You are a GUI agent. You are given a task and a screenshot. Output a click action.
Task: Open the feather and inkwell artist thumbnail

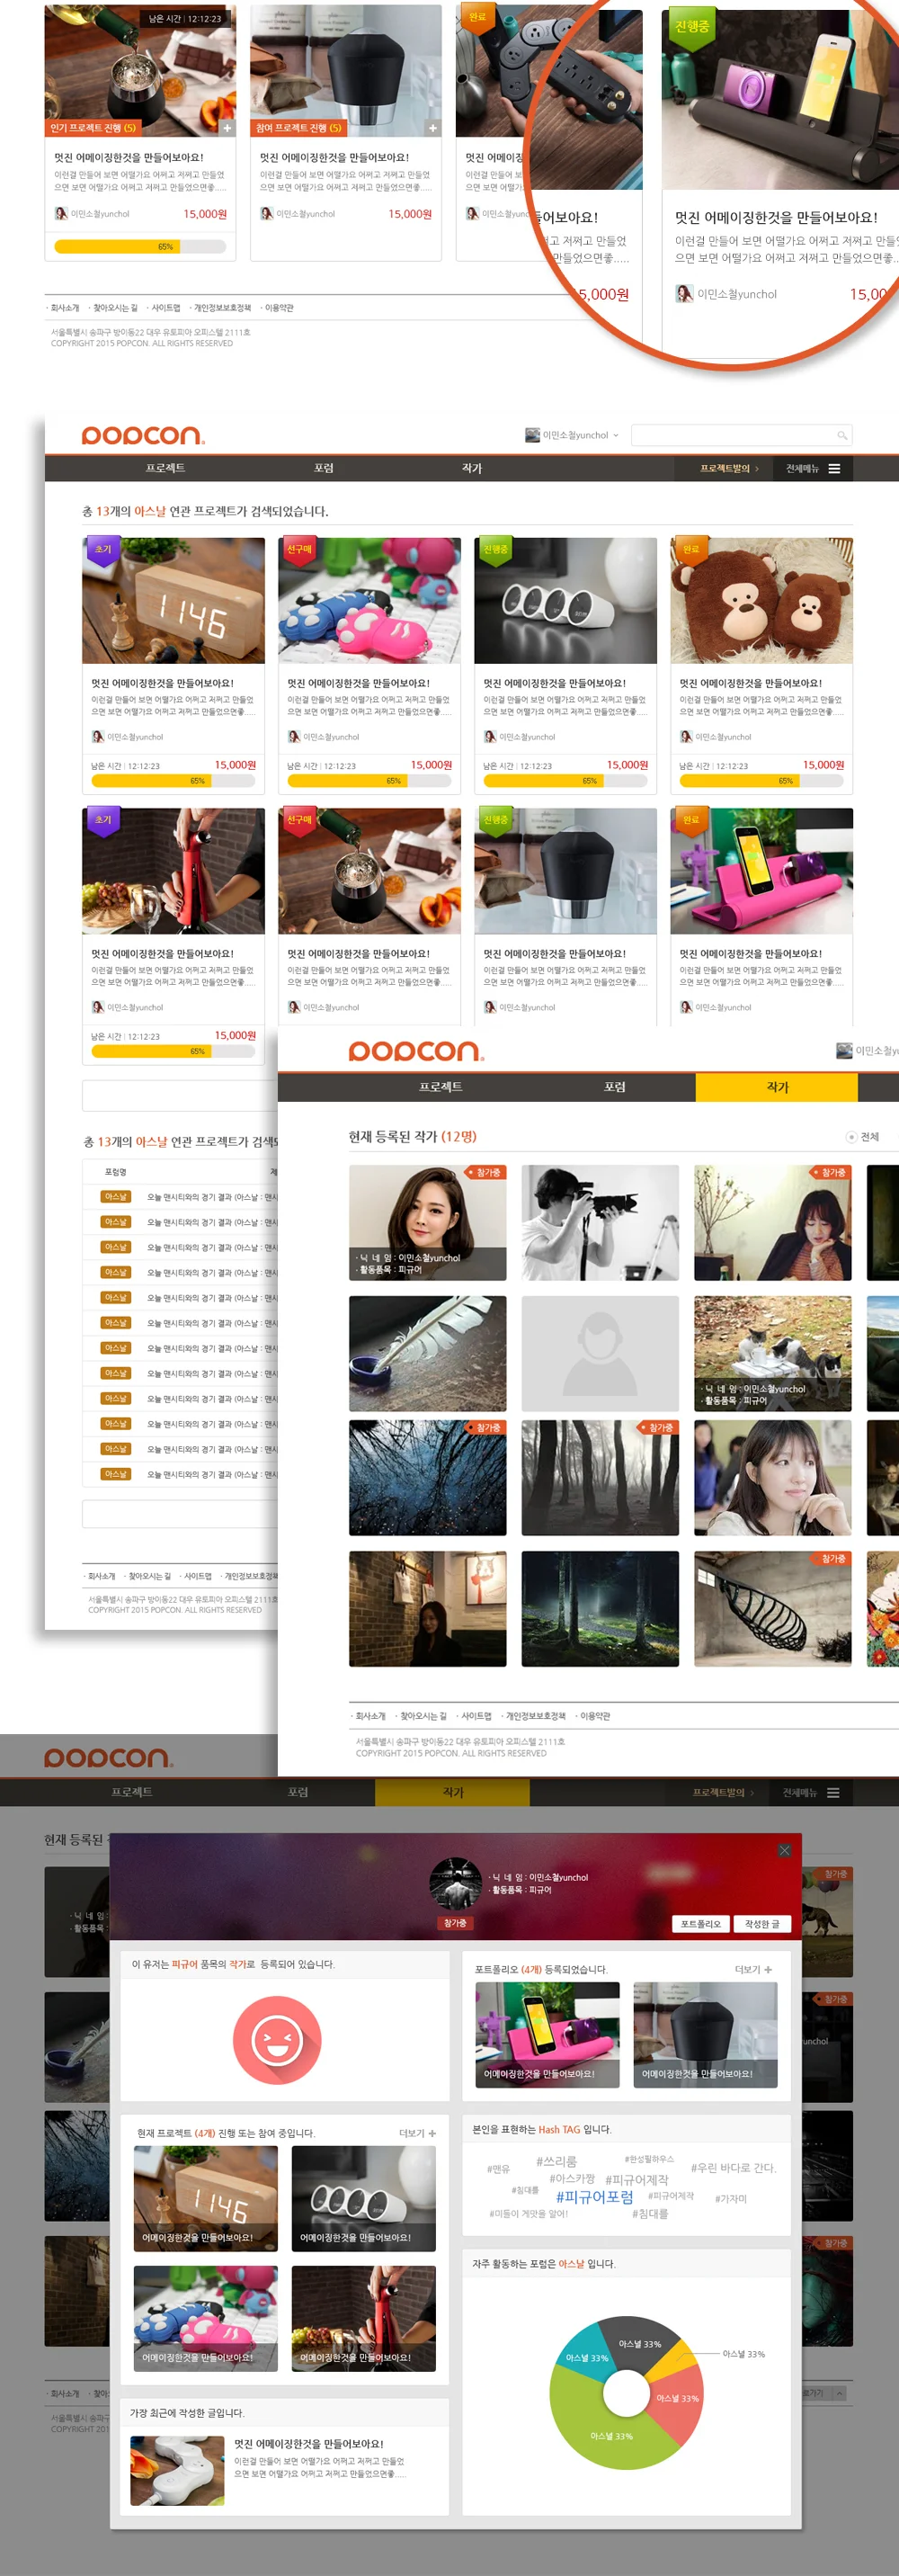click(427, 1353)
